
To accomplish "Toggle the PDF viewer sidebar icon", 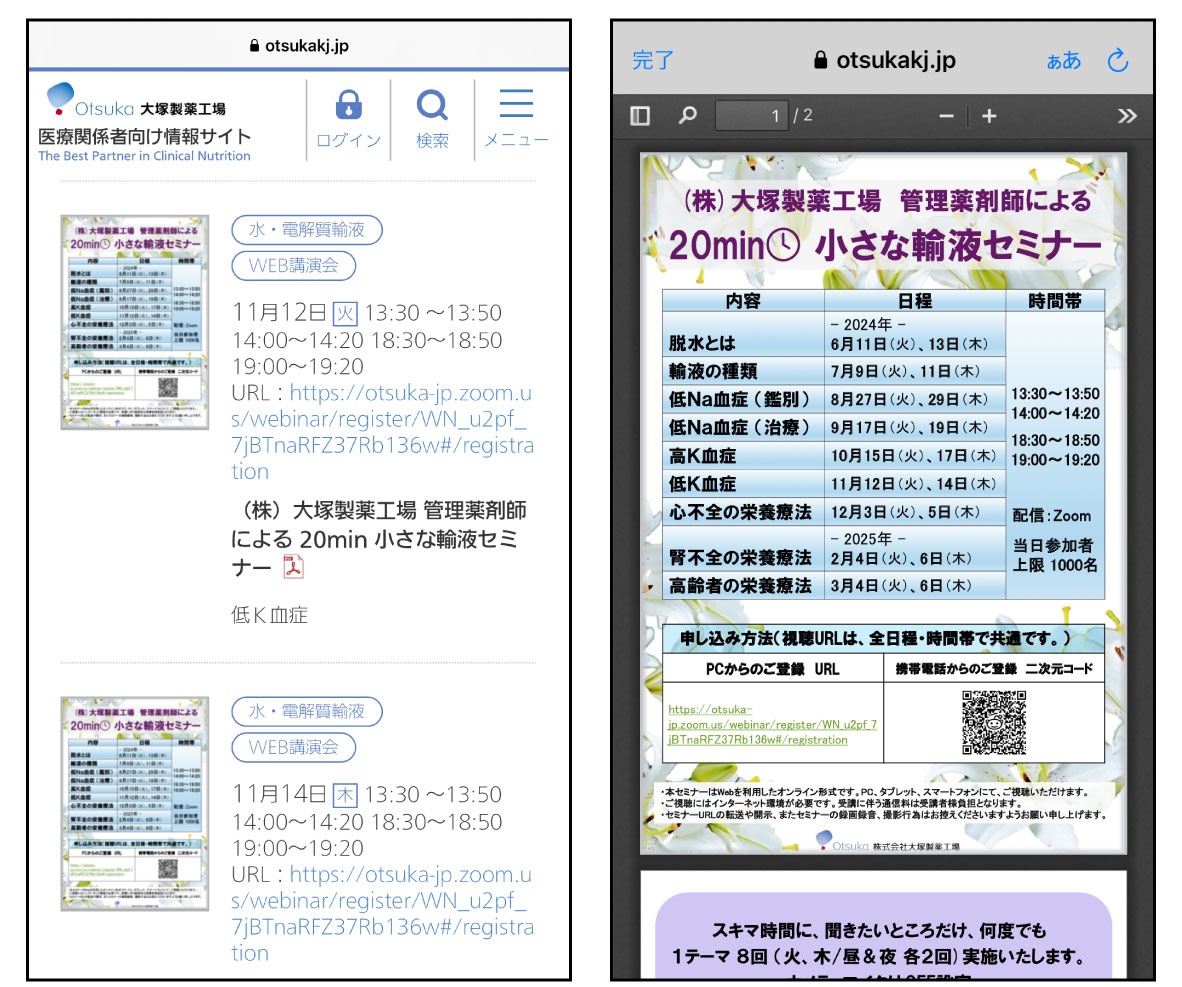I will pyautogui.click(x=640, y=115).
